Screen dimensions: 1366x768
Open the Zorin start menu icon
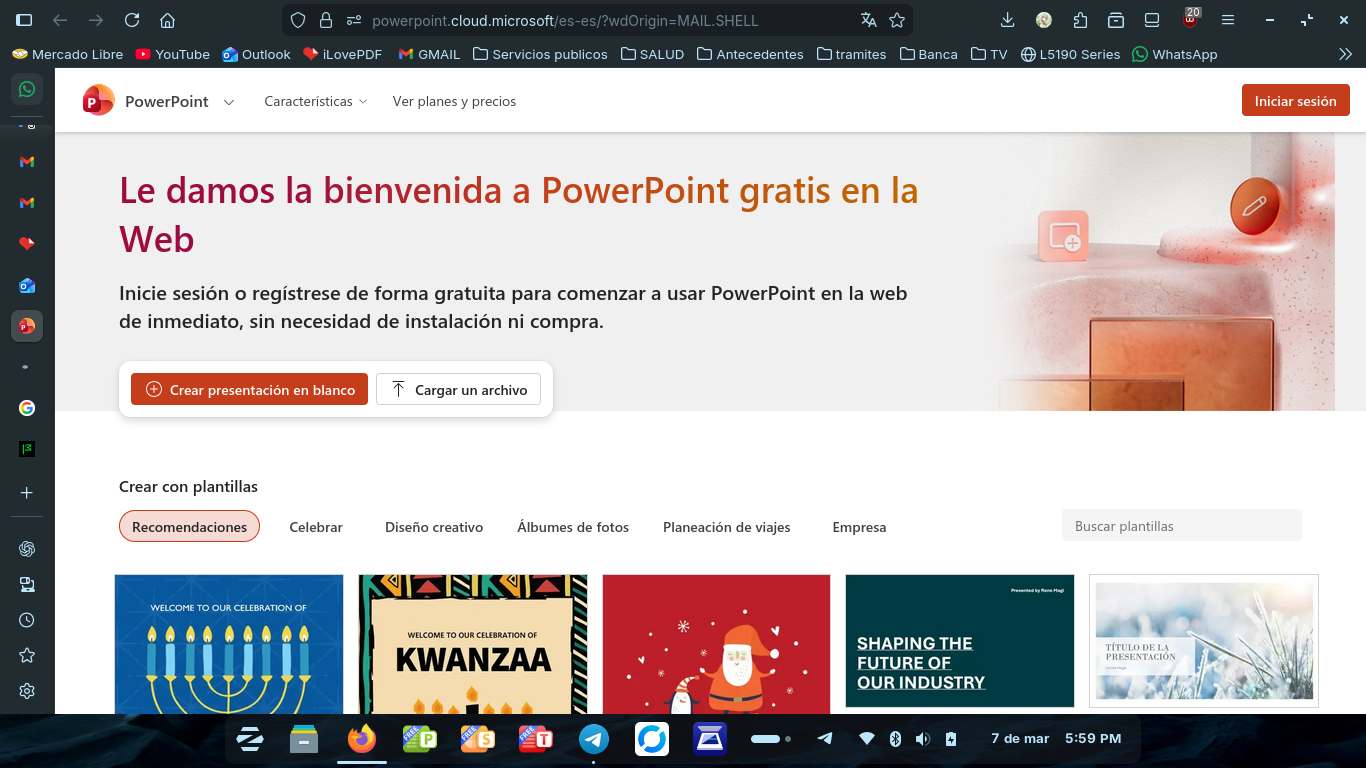250,739
